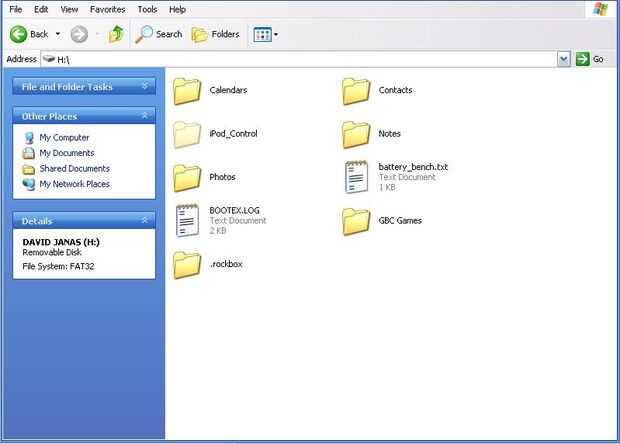The image size is (620, 444).
Task: Select the GBC Games folder icon
Action: pyautogui.click(x=356, y=221)
